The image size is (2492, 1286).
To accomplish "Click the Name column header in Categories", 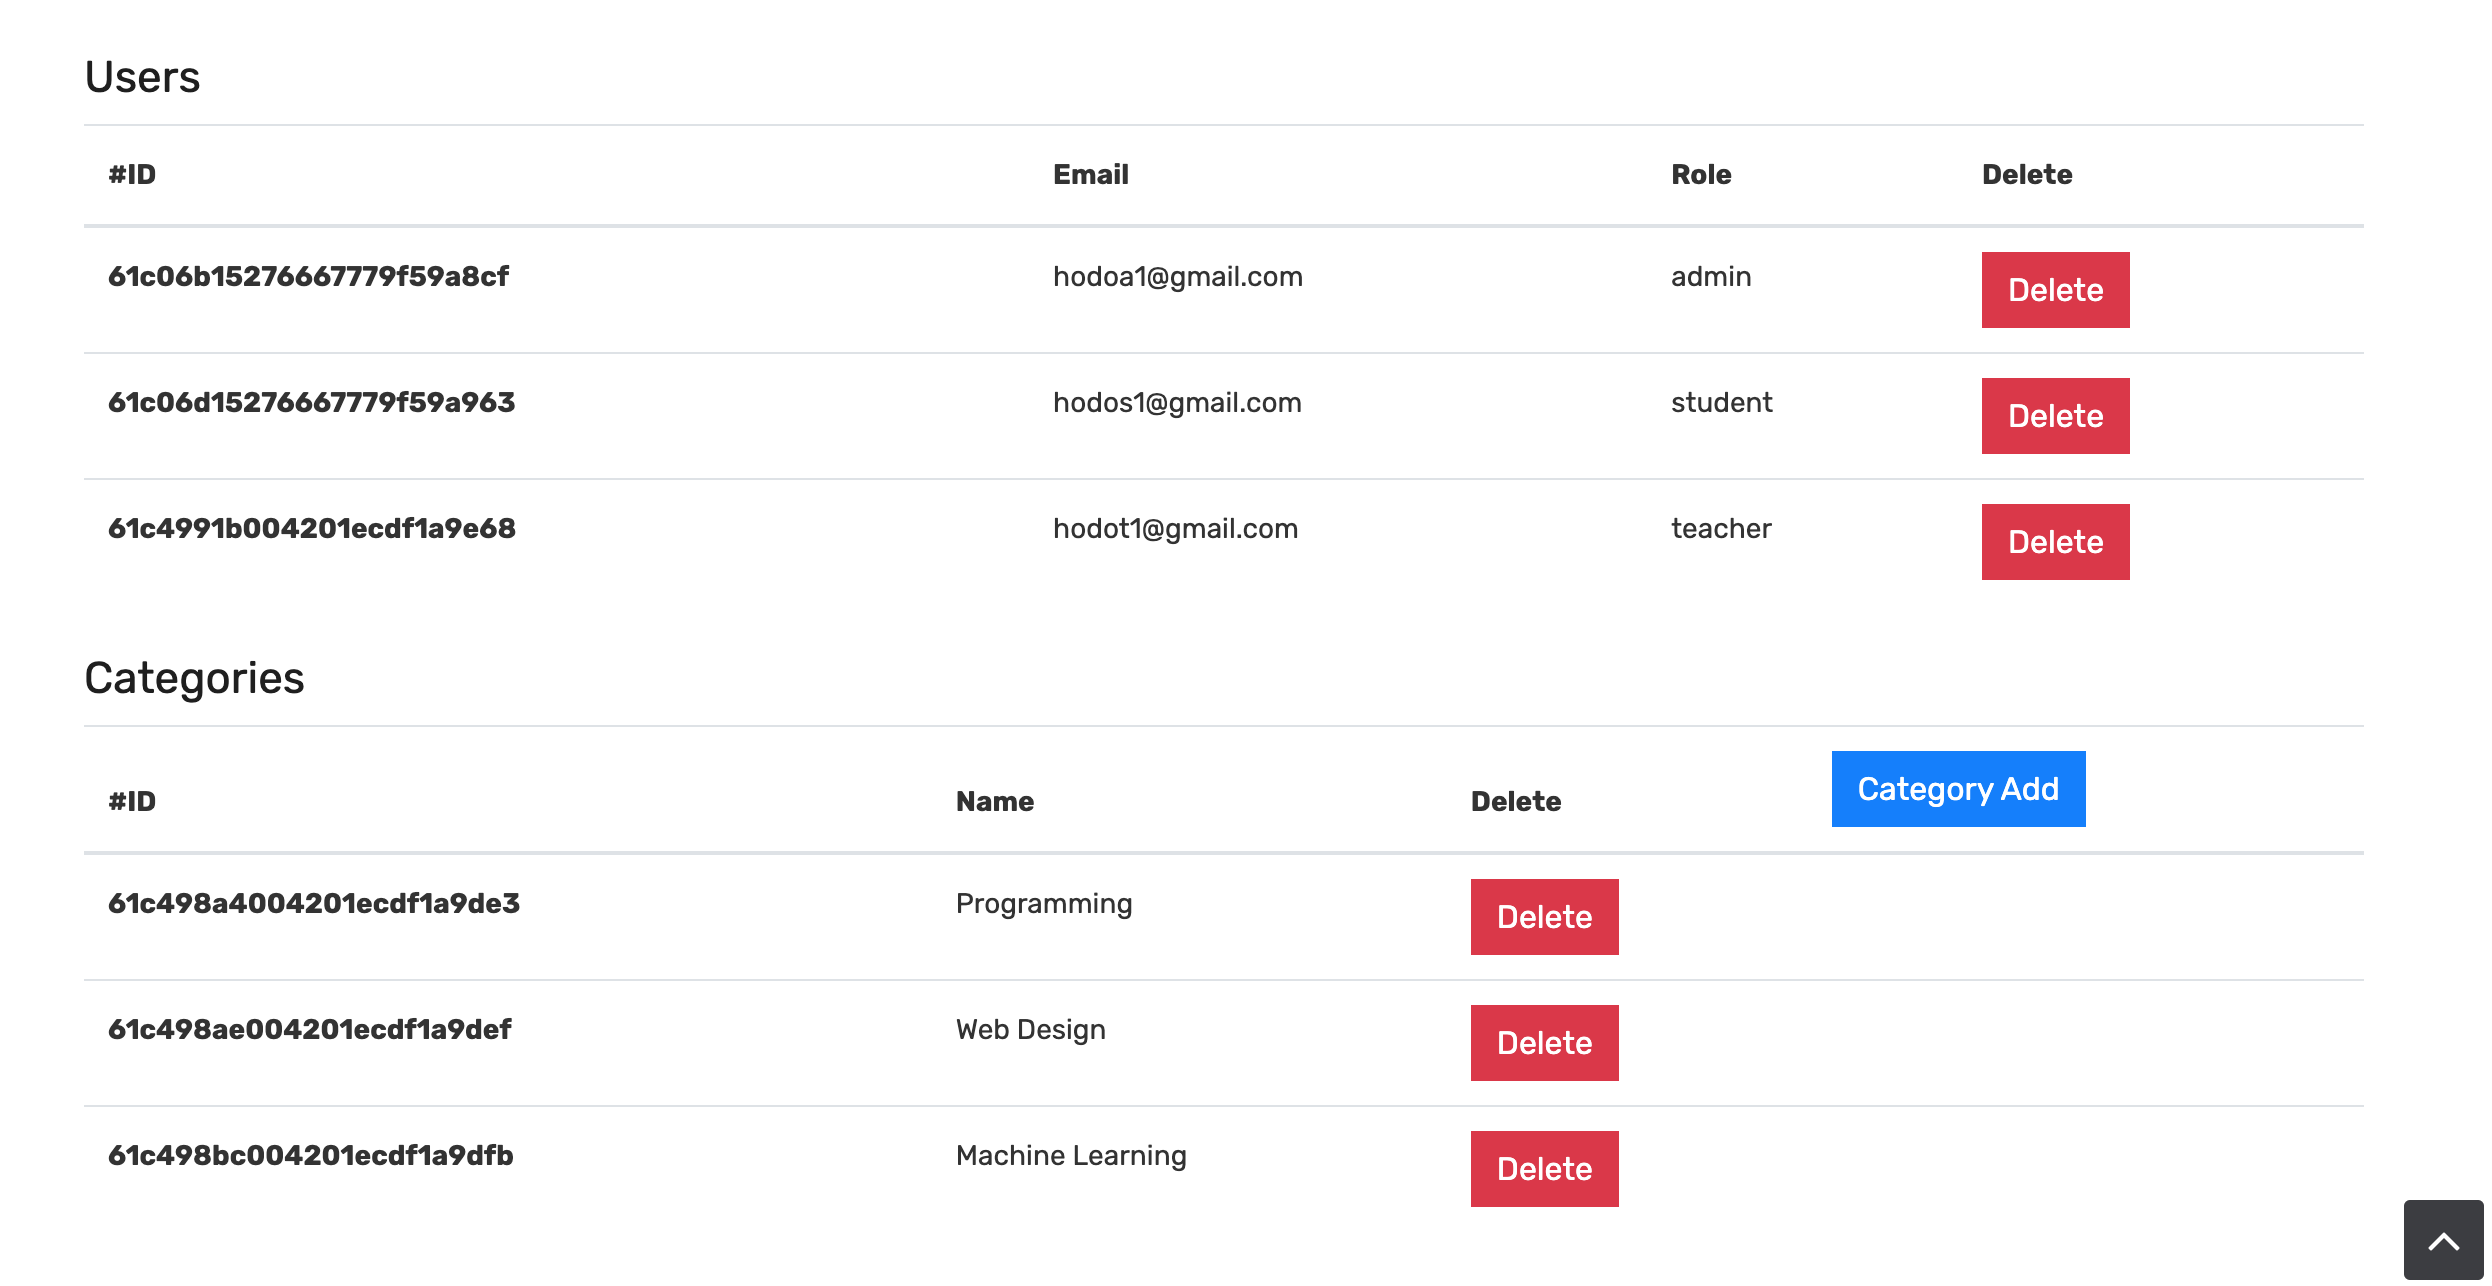I will 994,802.
